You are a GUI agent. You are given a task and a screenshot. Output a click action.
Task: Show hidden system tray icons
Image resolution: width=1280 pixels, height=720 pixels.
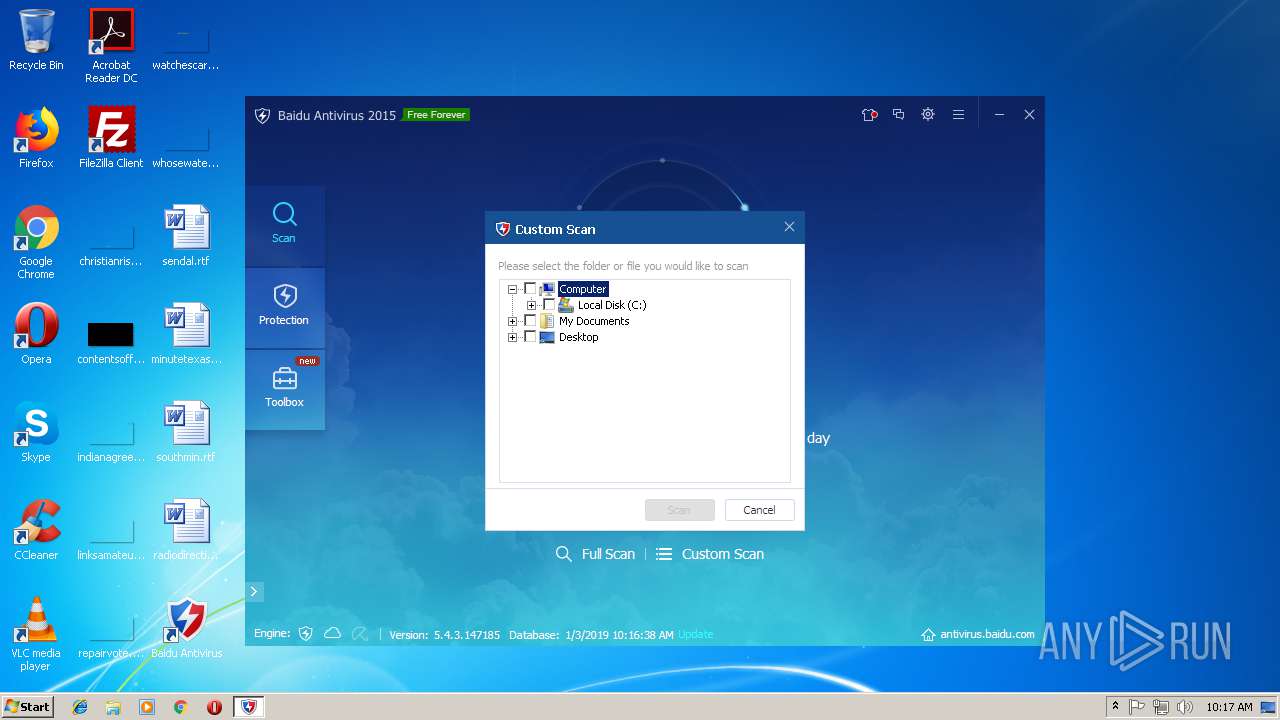[1115, 707]
